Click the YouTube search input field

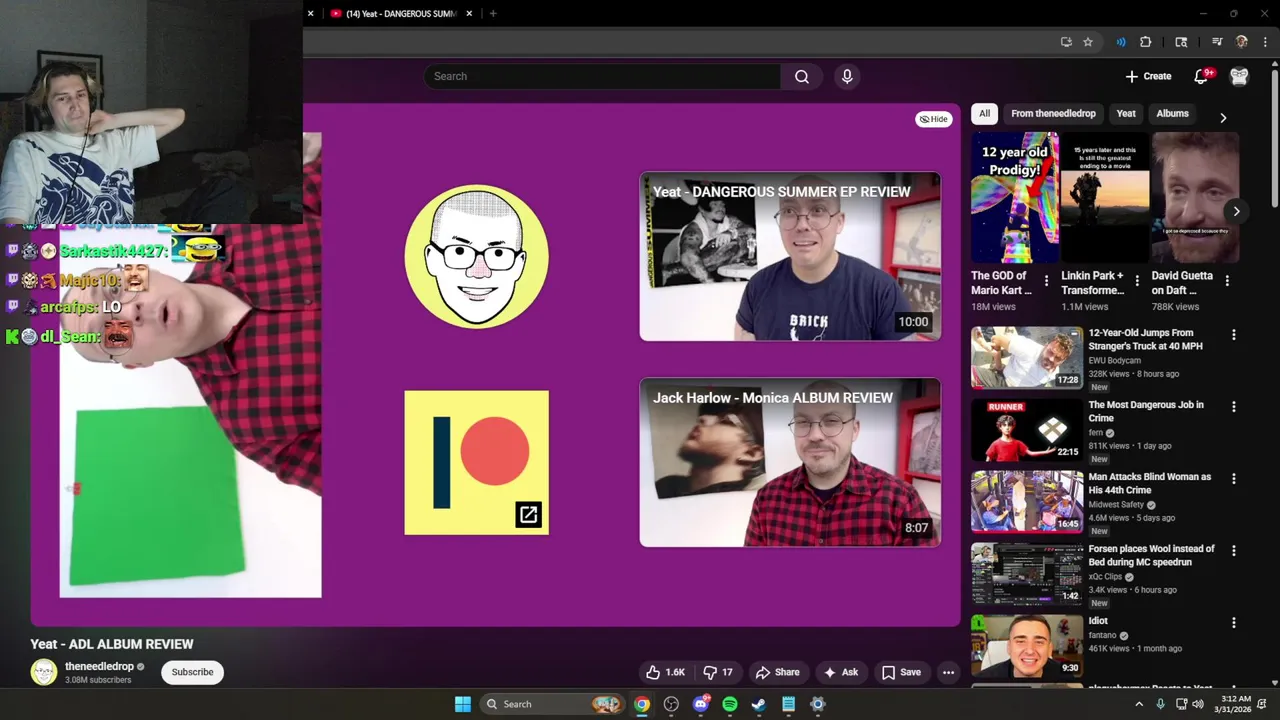(x=602, y=76)
